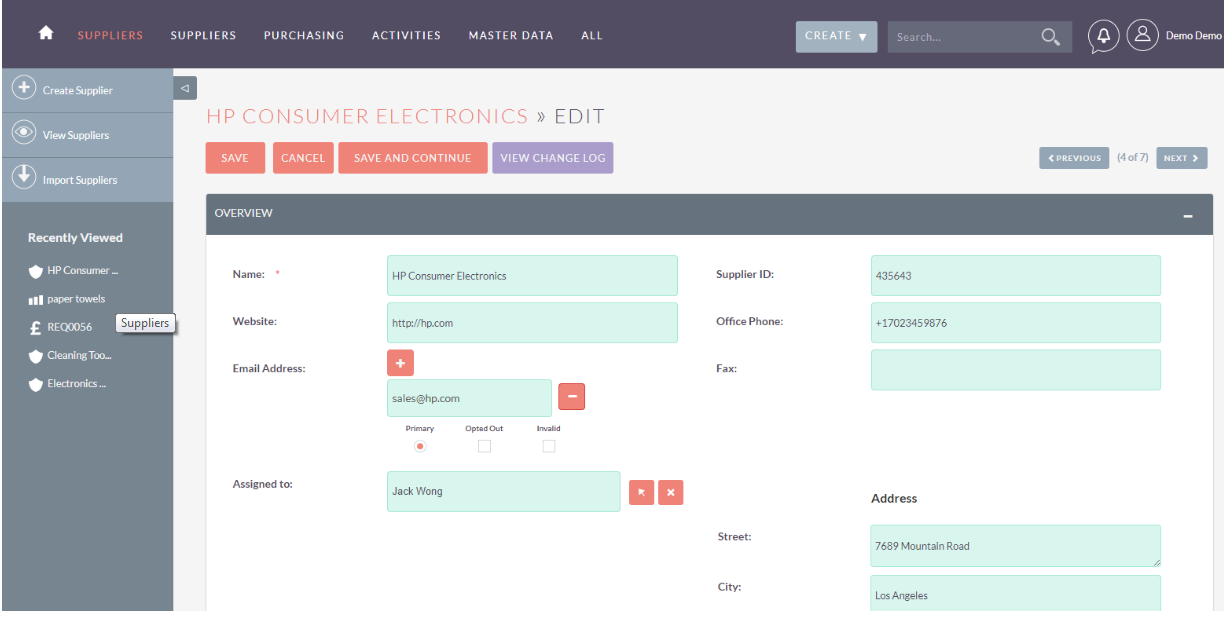1224x620 pixels.
Task: Click the Assigned to input field
Action: [503, 491]
